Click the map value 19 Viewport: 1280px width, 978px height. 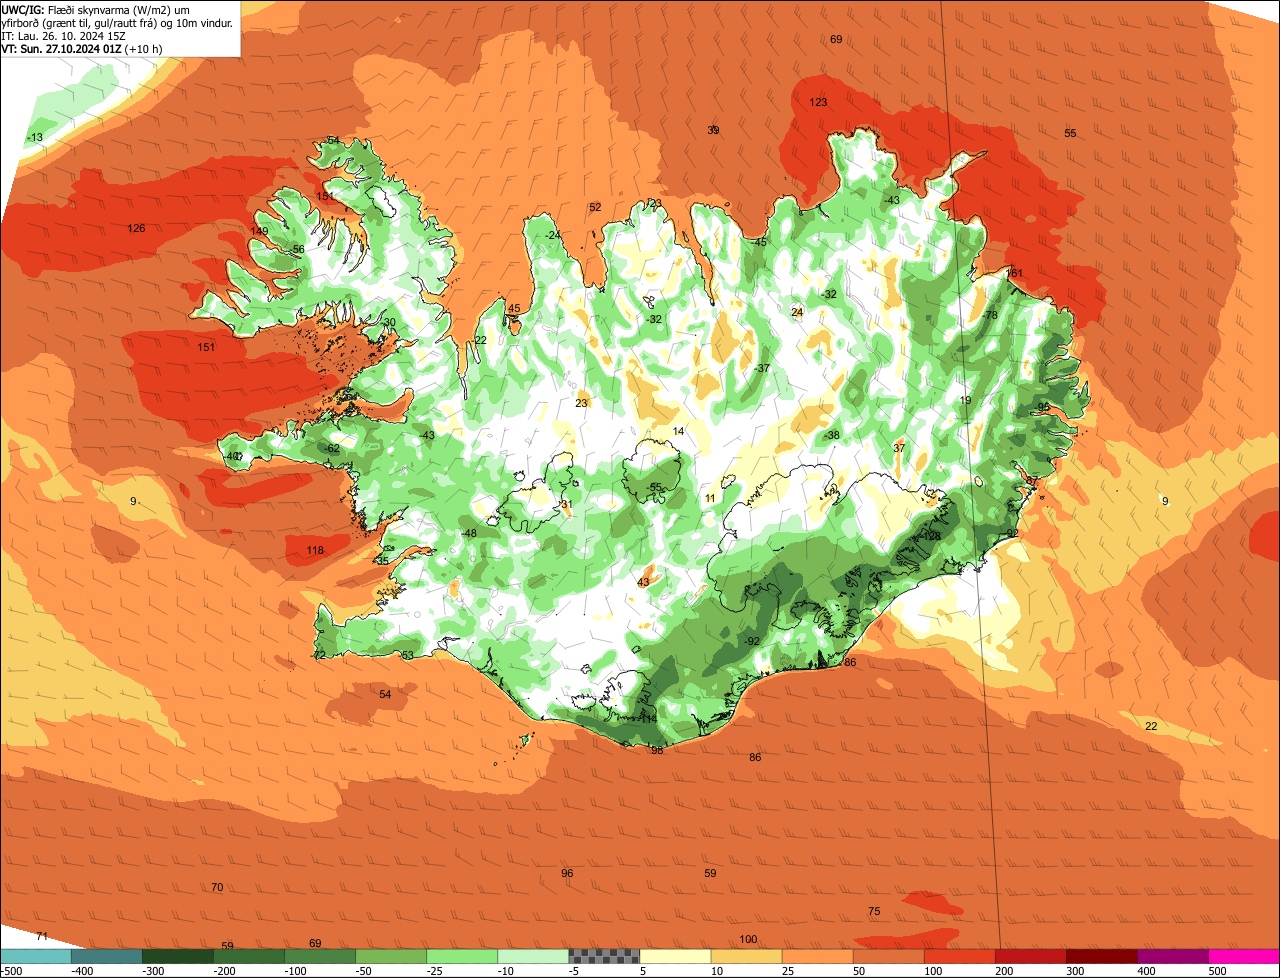(x=965, y=401)
